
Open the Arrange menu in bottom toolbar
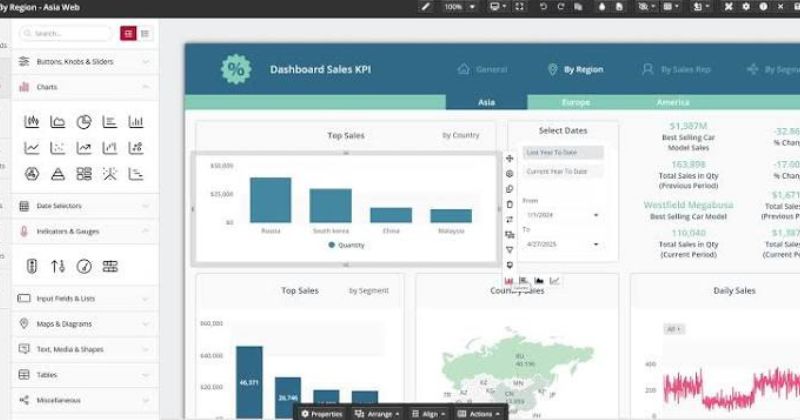click(377, 414)
